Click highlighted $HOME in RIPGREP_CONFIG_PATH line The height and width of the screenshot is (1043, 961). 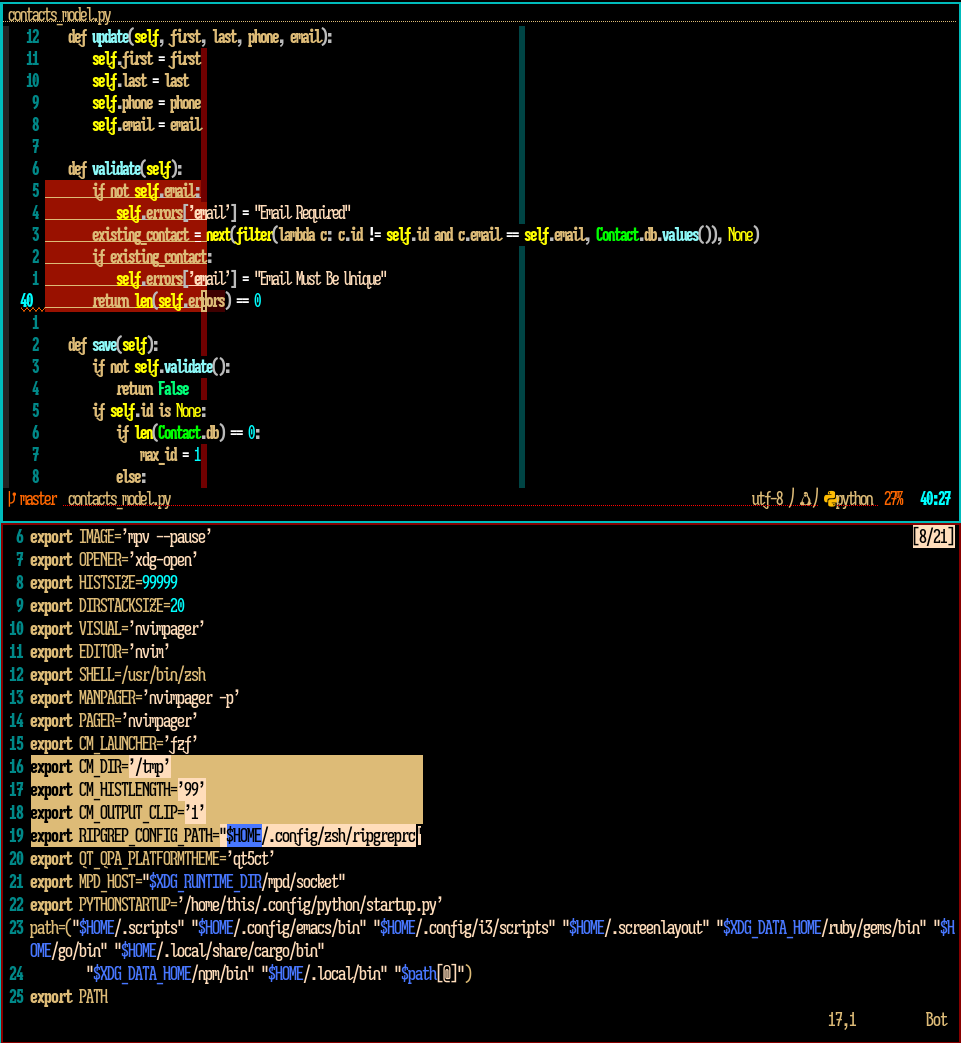tap(244, 836)
